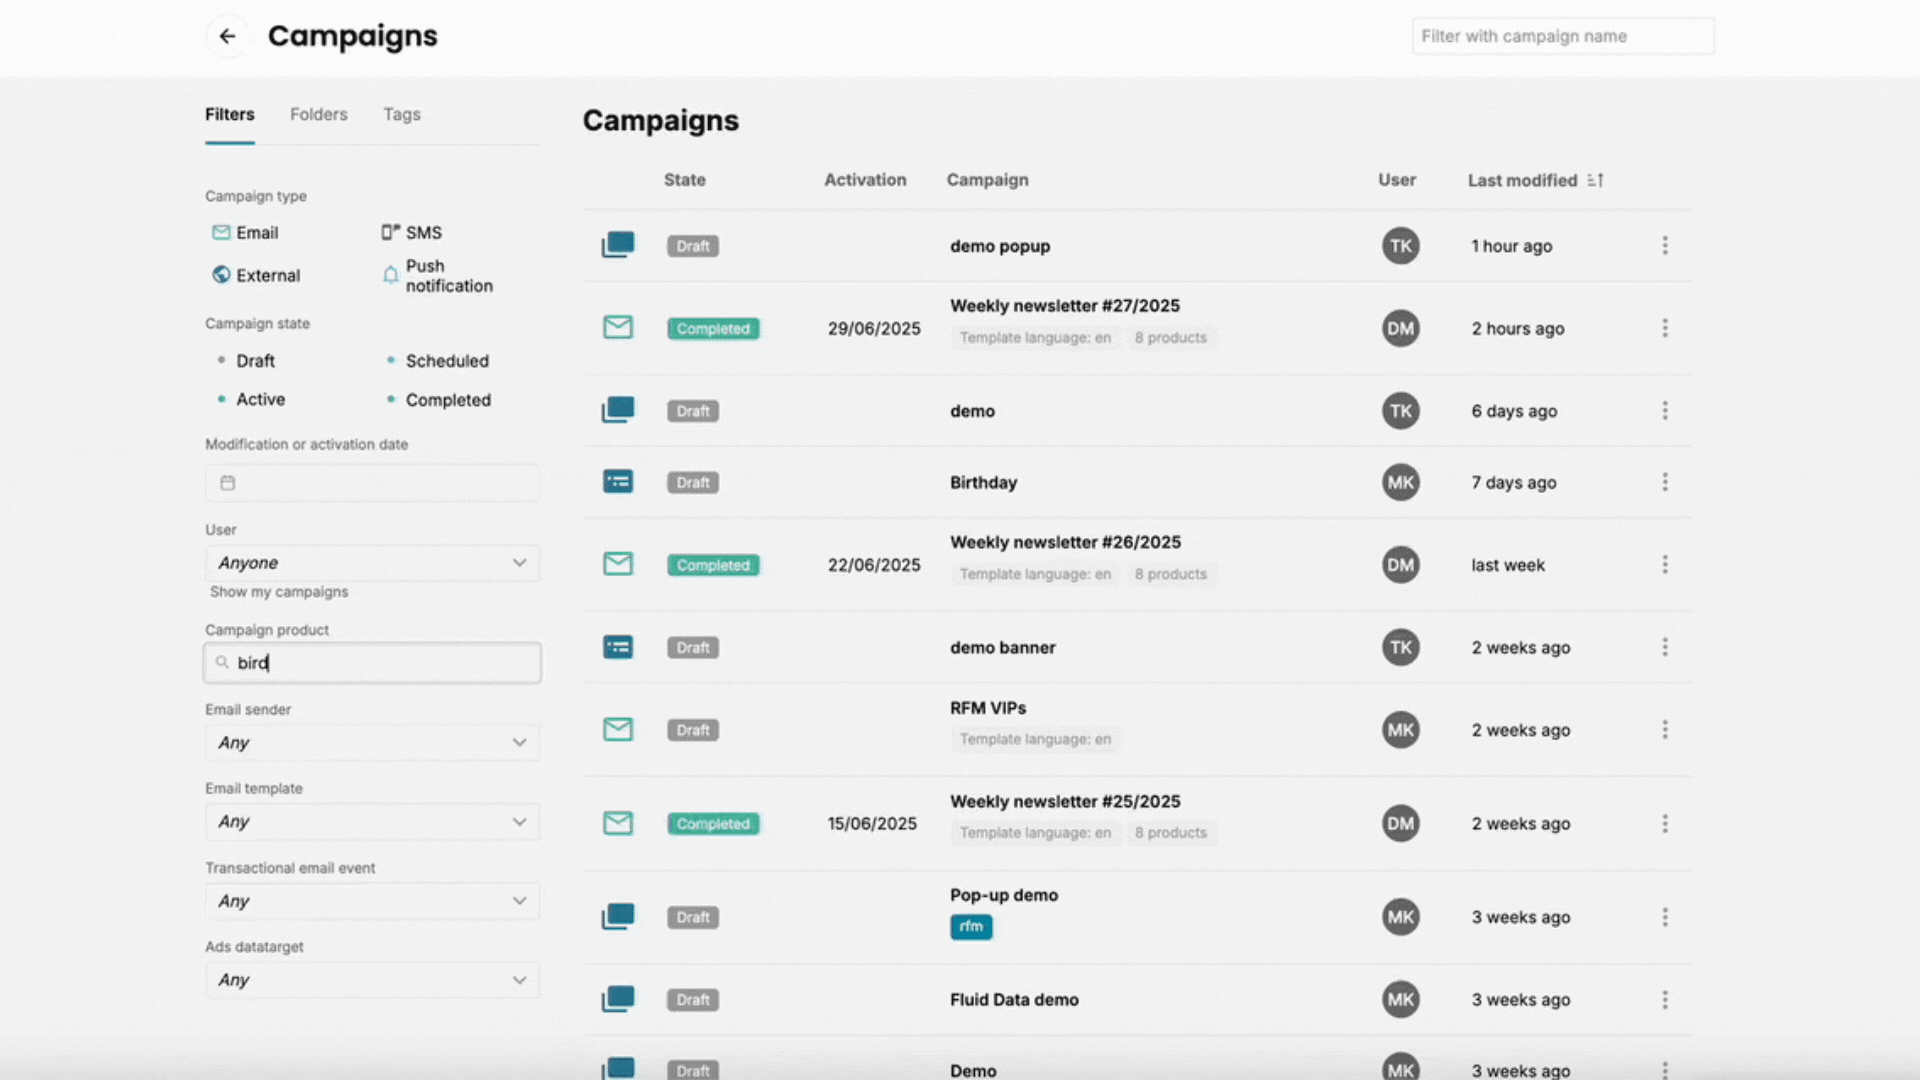Image resolution: width=1920 pixels, height=1080 pixels.
Task: Open the Email sender dropdown
Action: 372,743
